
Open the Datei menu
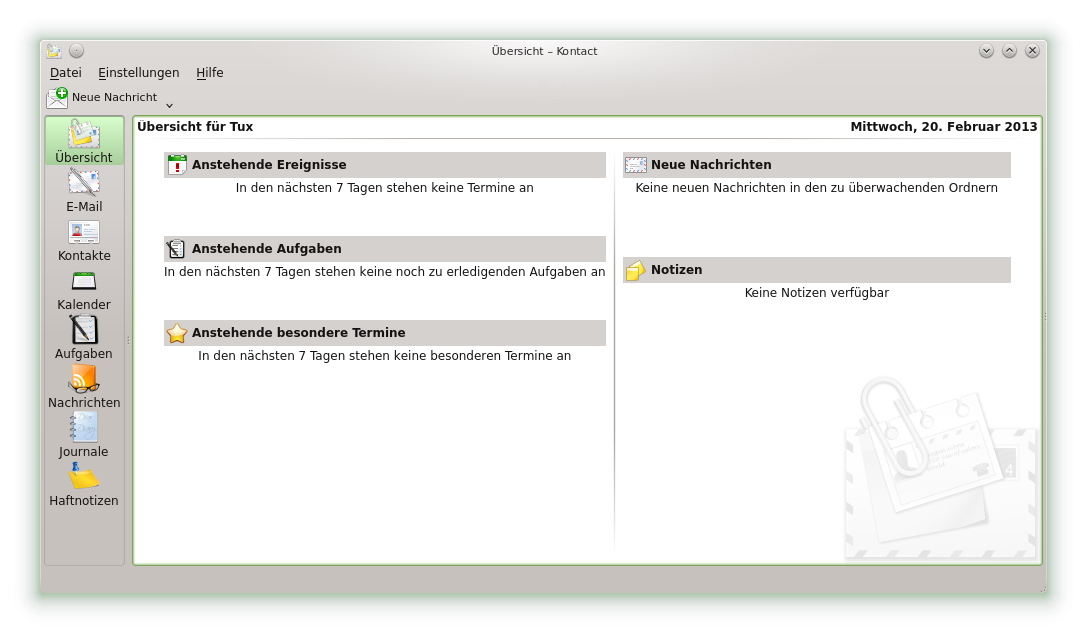(66, 73)
